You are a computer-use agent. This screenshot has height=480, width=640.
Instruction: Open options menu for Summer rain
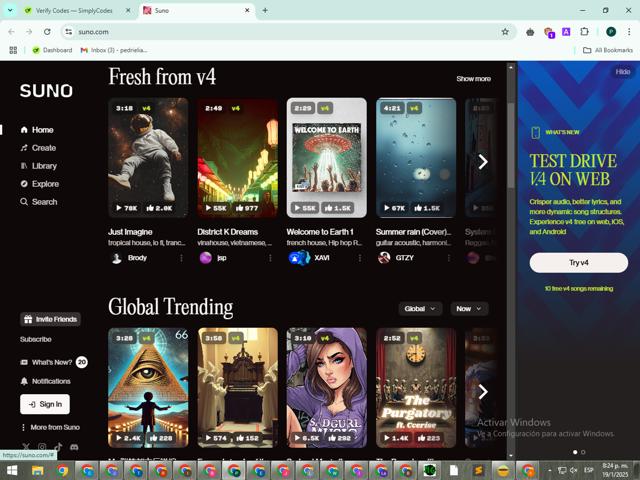pyautogui.click(x=449, y=258)
